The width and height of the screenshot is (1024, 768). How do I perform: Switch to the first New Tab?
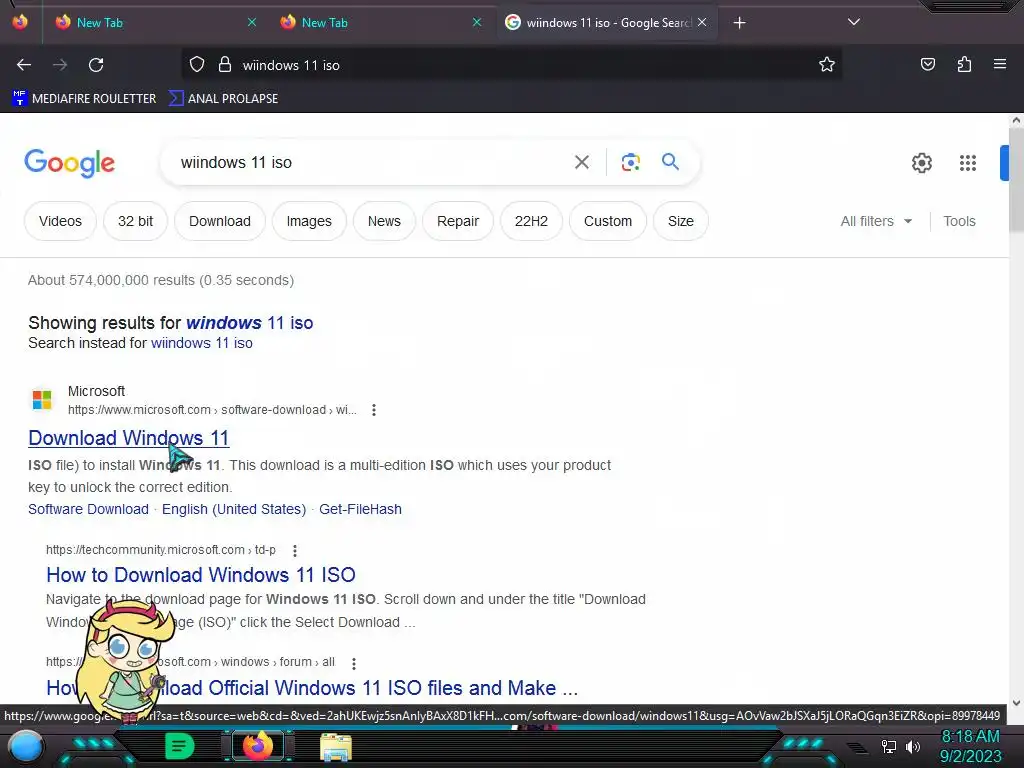(x=155, y=23)
